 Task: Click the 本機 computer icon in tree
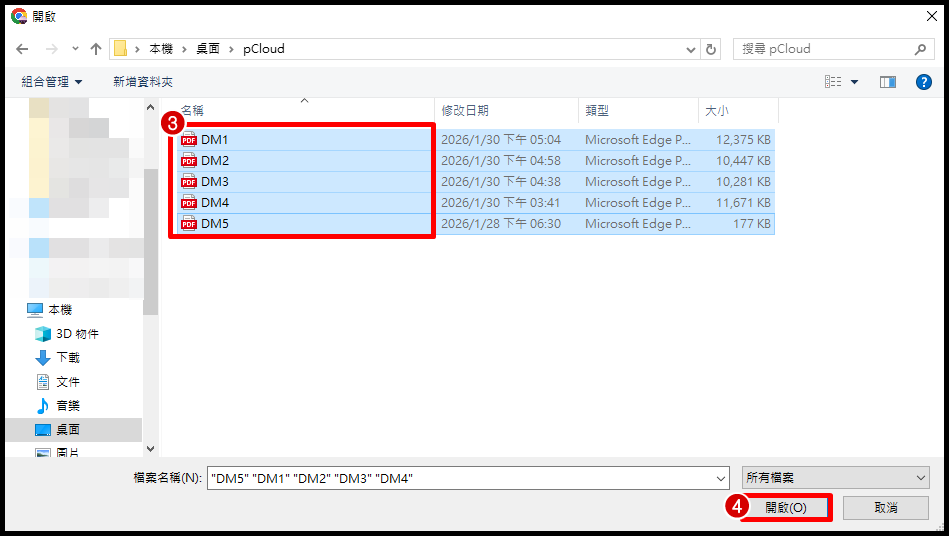[35, 310]
